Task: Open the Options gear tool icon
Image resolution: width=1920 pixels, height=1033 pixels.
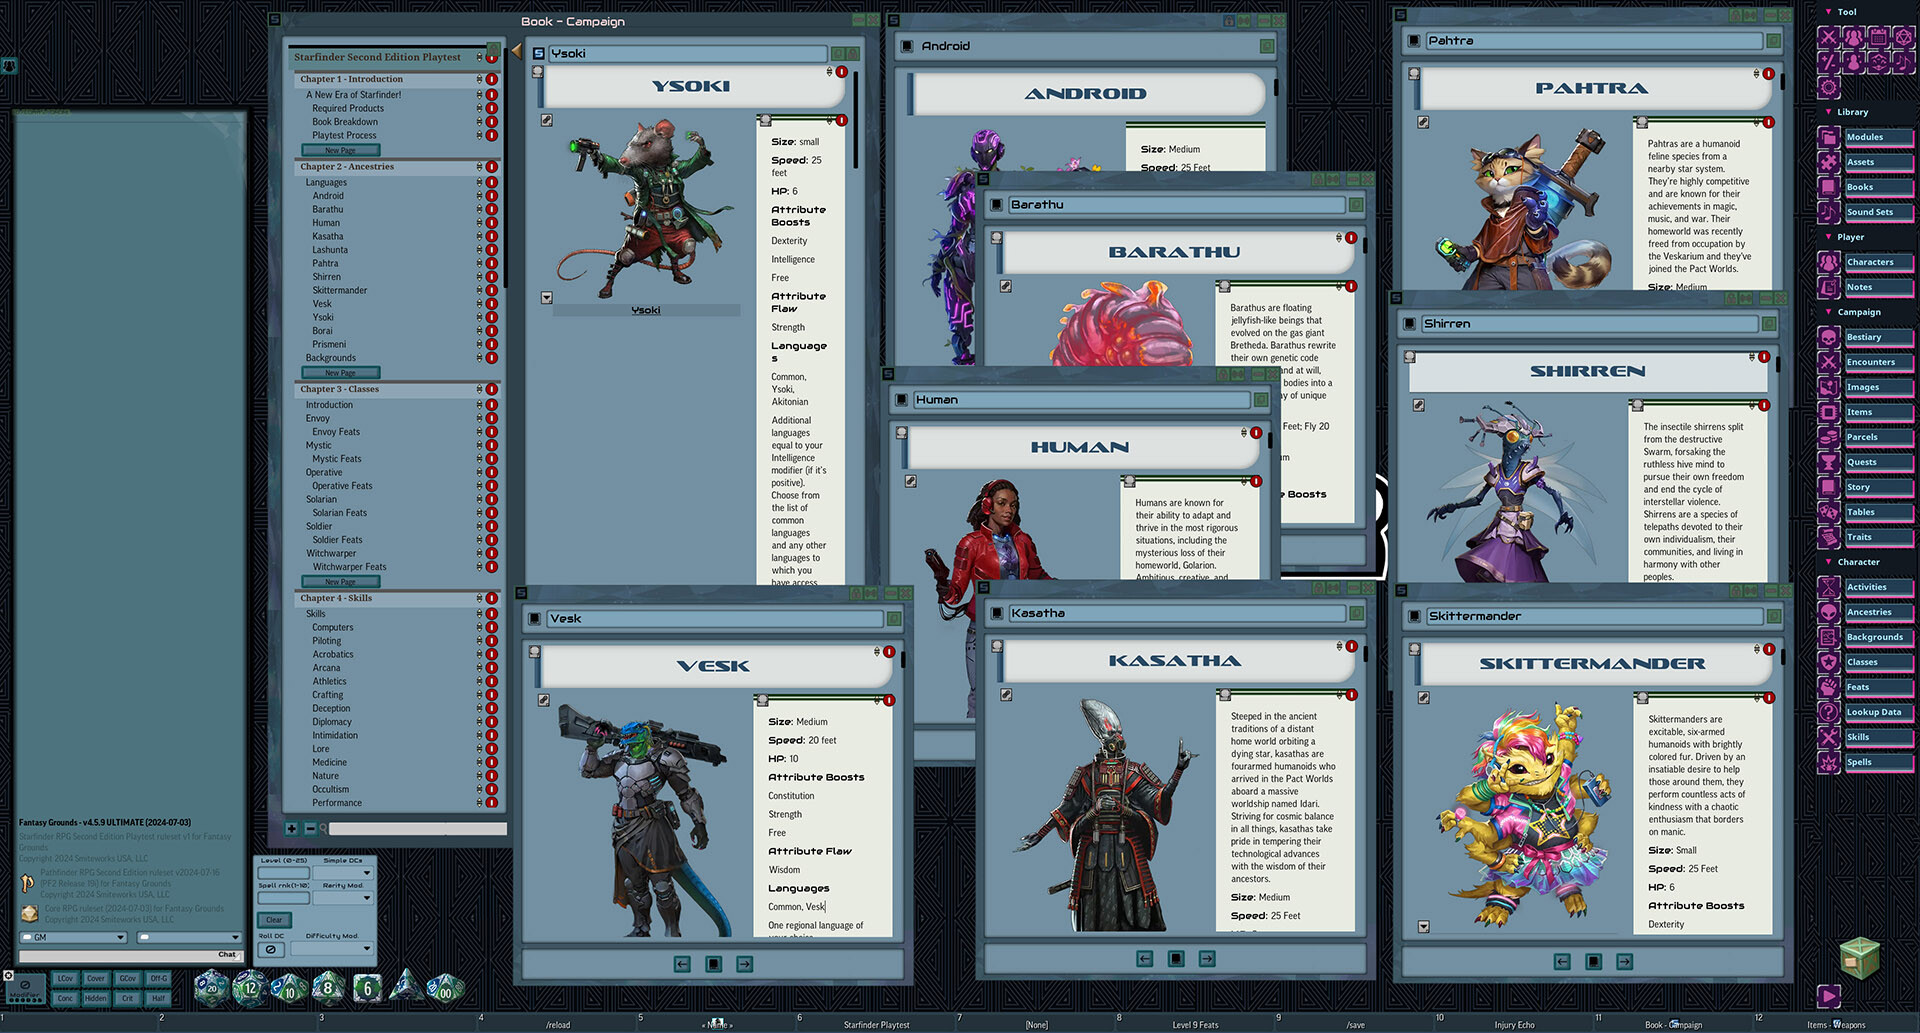Action: [x=1828, y=87]
